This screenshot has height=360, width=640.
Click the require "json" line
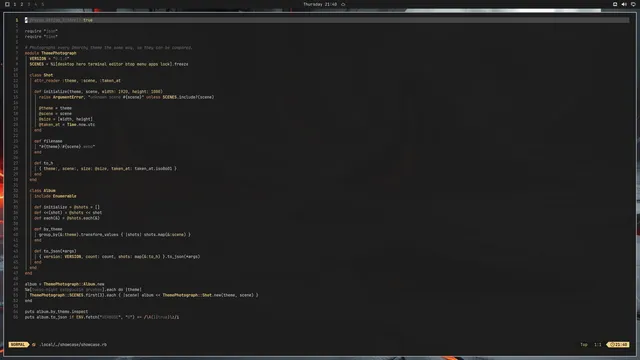41,31
